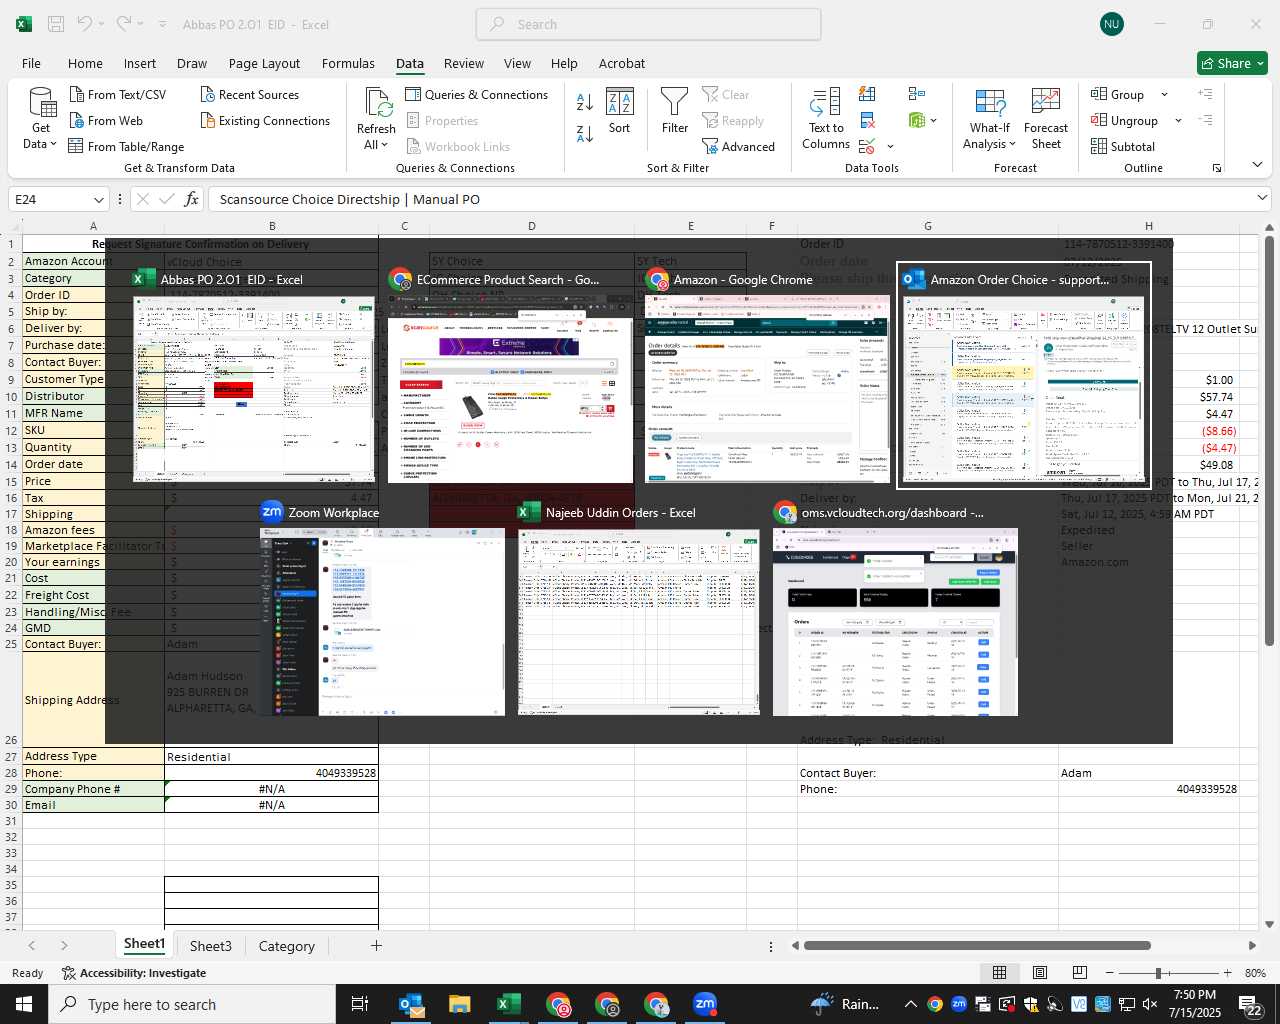Click the Consolidate icon in Data Tools

pos(916,94)
